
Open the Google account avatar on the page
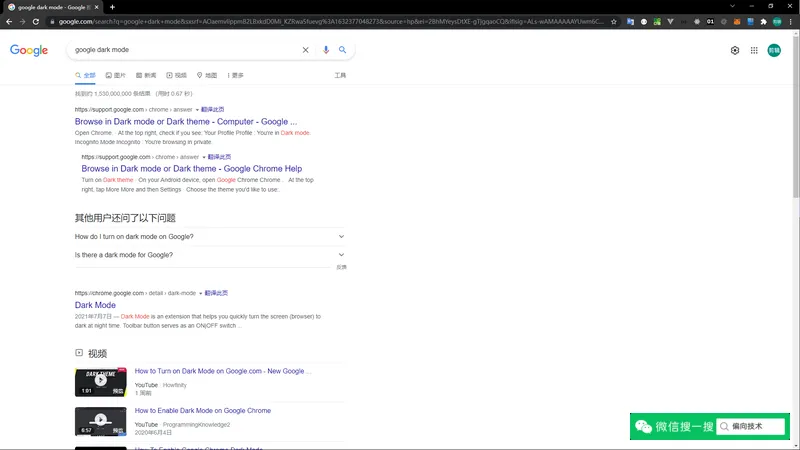(x=774, y=50)
